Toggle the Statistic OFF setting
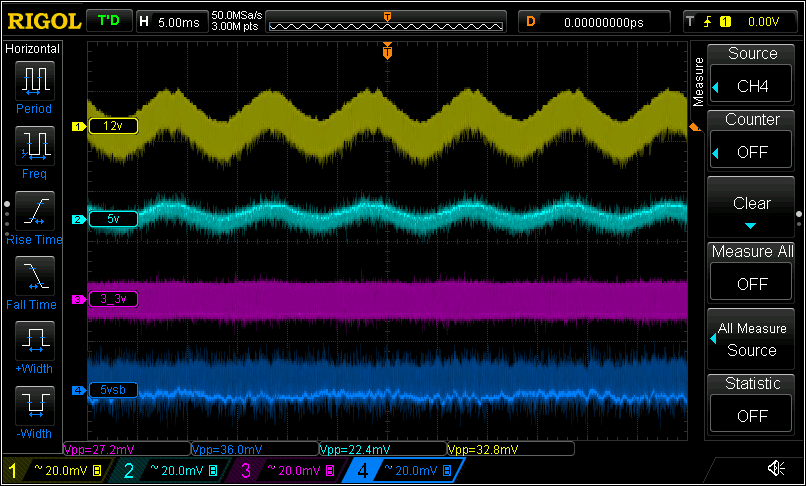The image size is (806, 486). pyautogui.click(x=751, y=404)
